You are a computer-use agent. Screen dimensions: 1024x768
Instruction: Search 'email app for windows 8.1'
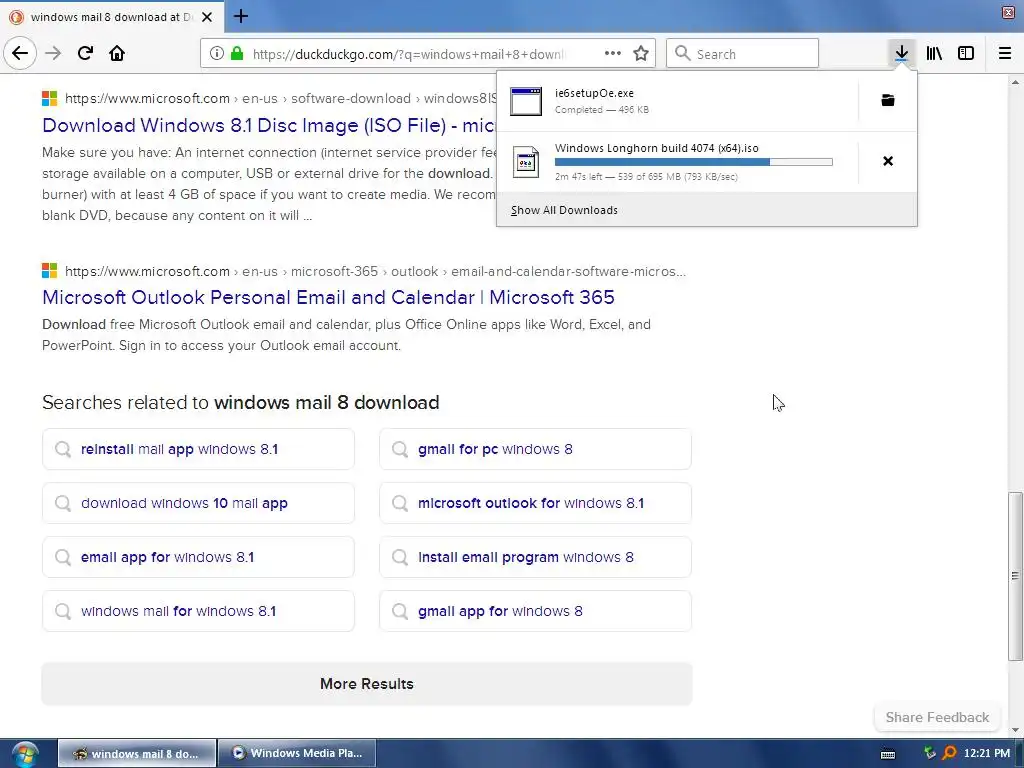click(x=198, y=557)
